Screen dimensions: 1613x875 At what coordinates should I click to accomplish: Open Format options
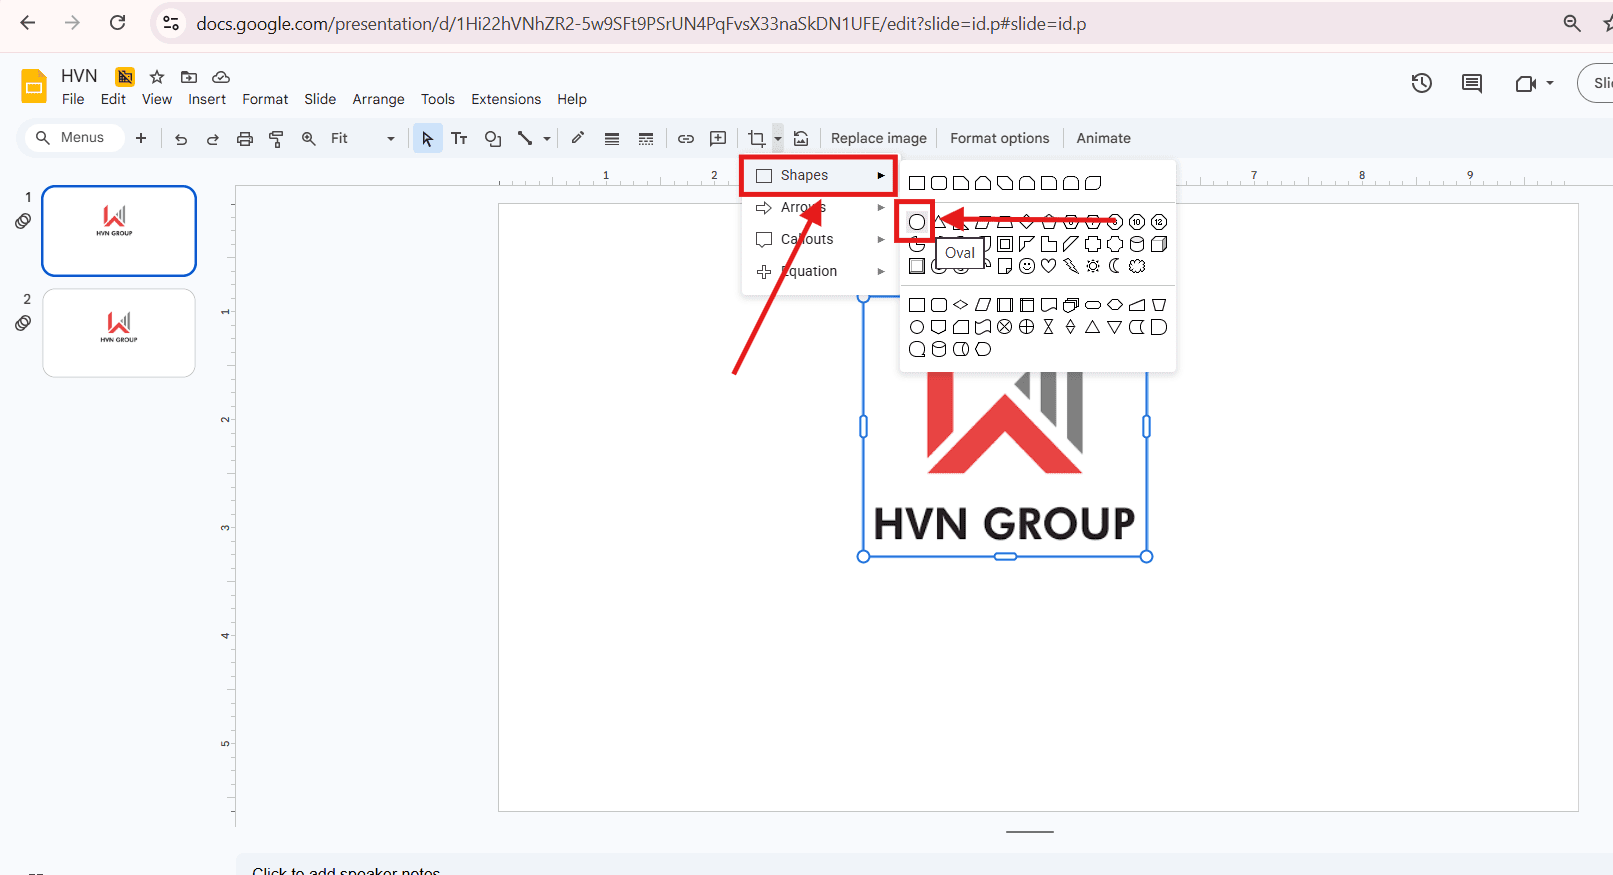(x=999, y=139)
